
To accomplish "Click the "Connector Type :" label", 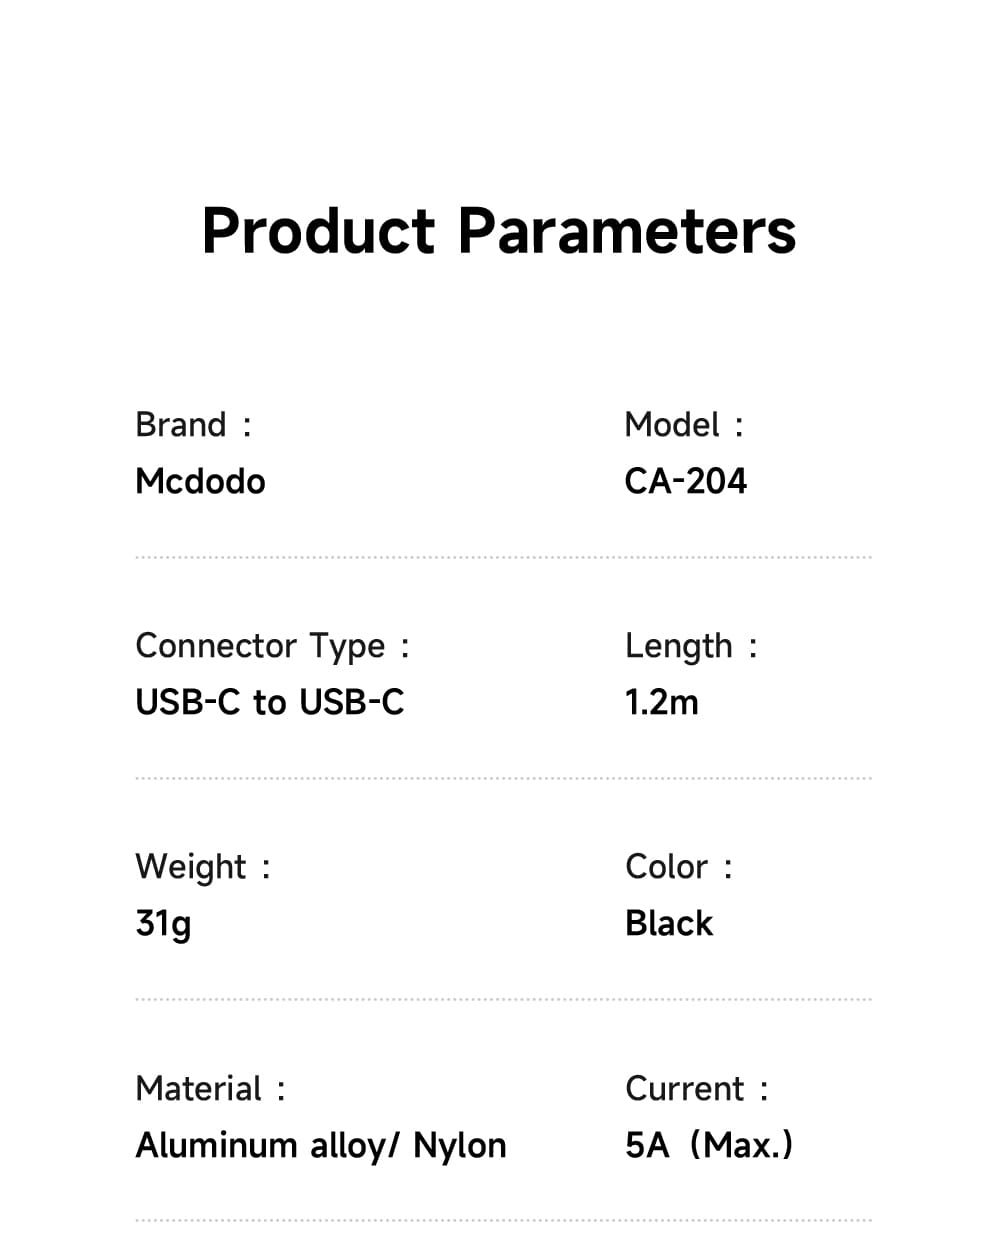I will pyautogui.click(x=272, y=646).
